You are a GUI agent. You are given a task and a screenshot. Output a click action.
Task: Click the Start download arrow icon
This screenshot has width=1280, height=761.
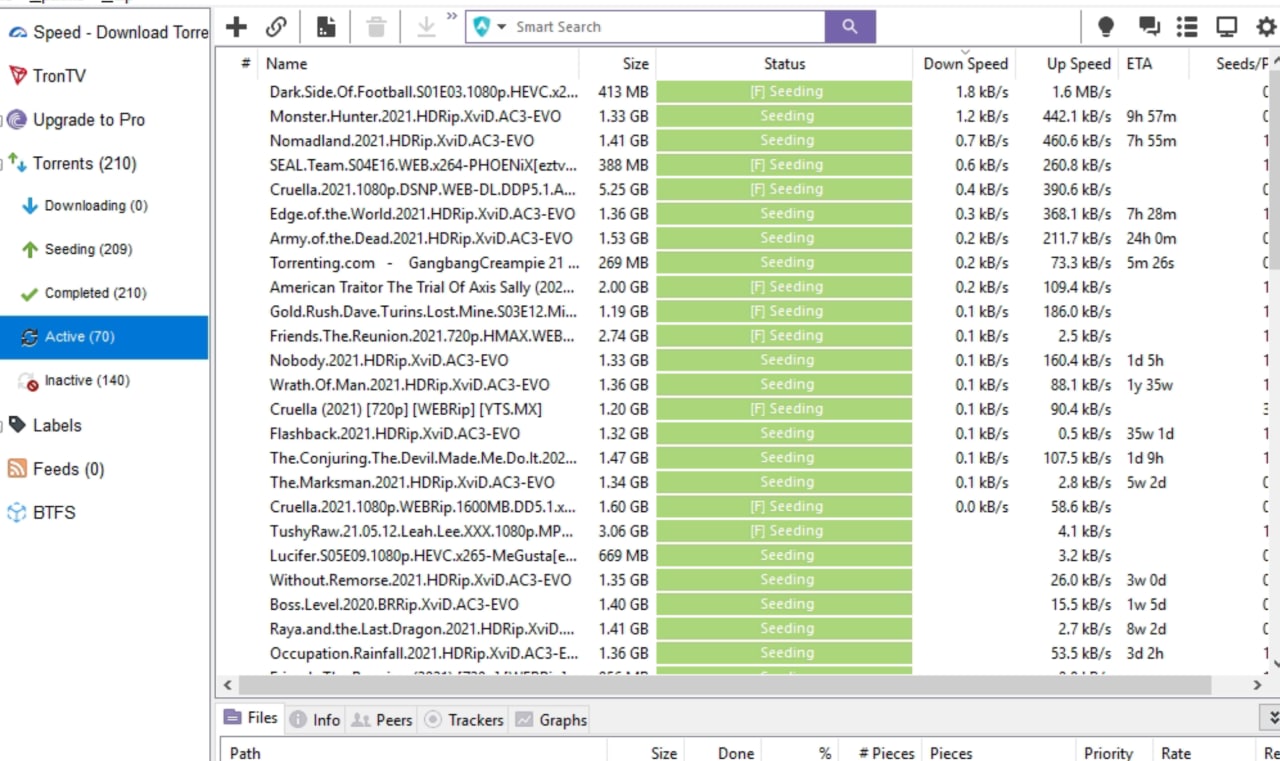(x=426, y=27)
